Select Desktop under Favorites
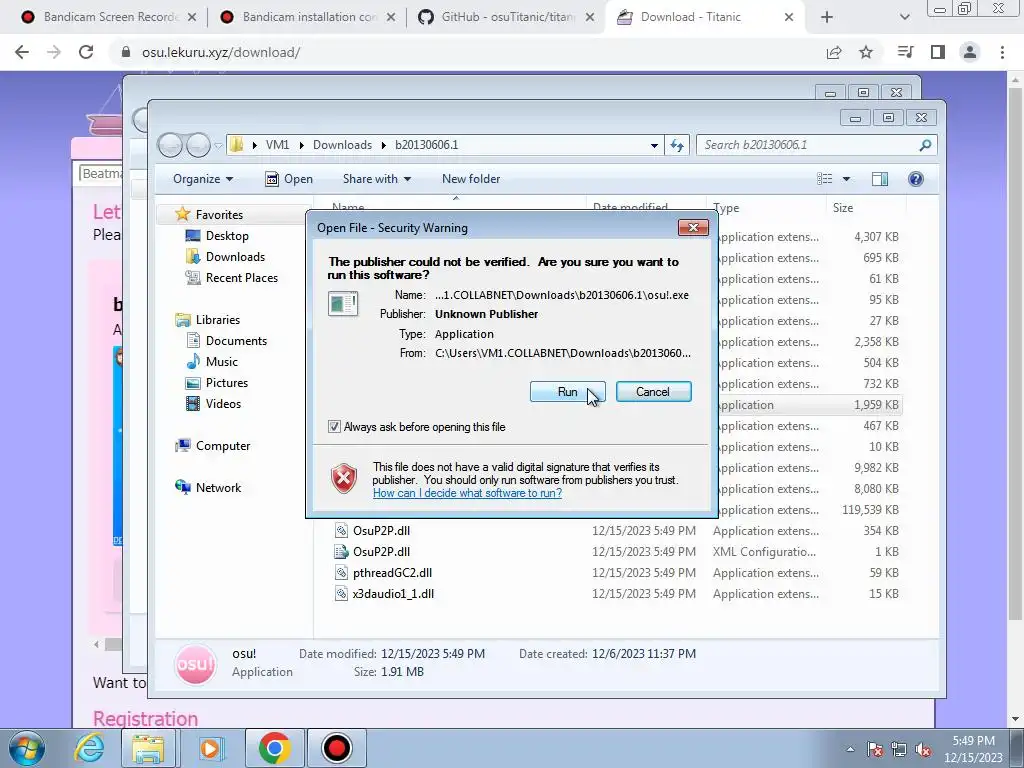The width and height of the screenshot is (1024, 768). click(x=227, y=236)
